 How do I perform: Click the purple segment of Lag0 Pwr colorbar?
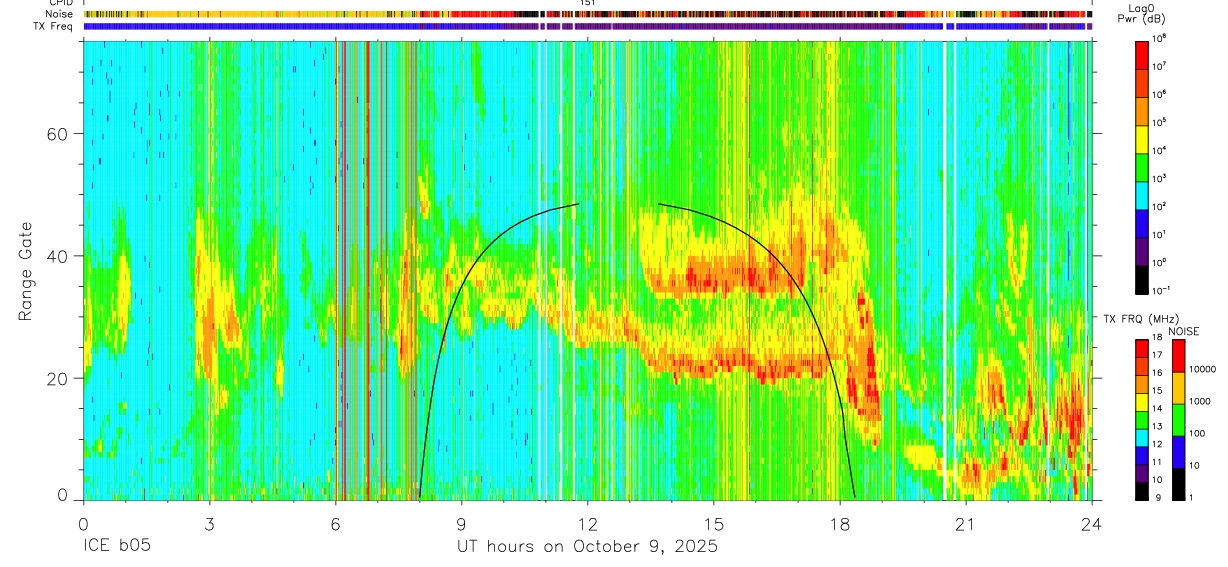point(1142,251)
